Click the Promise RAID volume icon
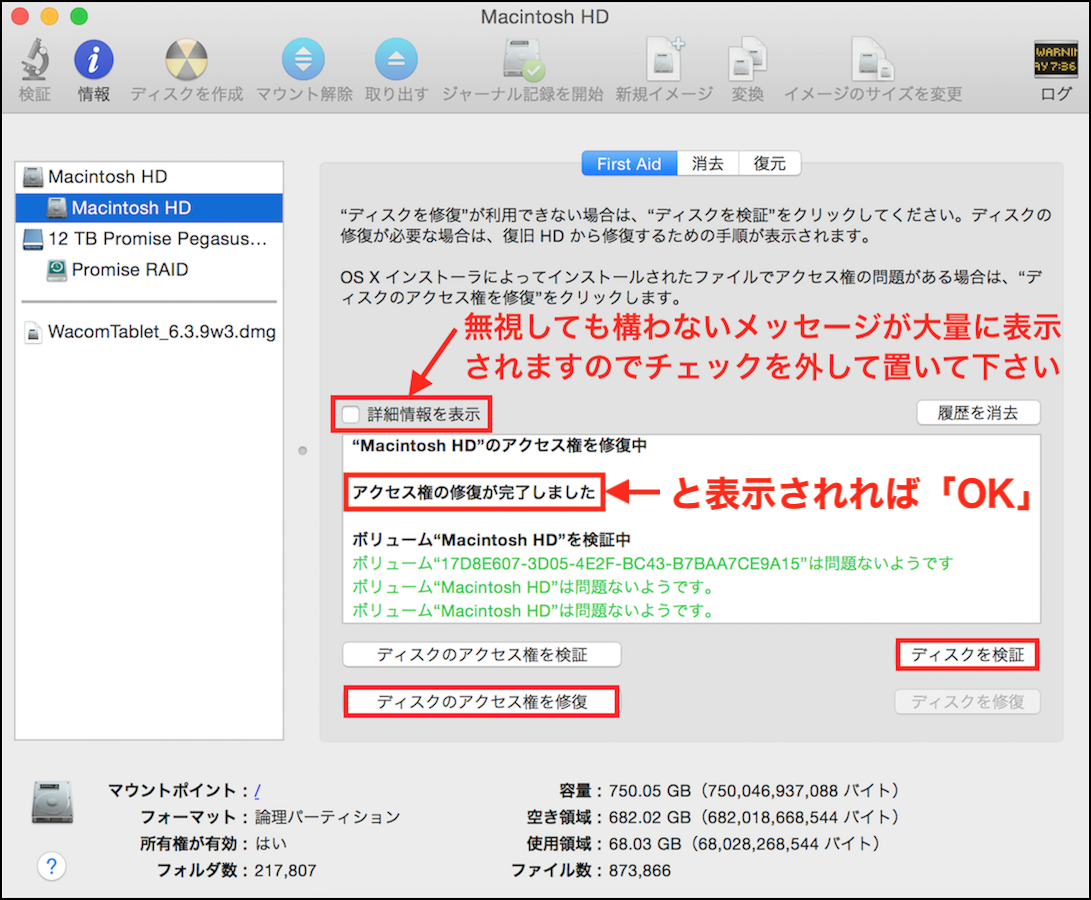This screenshot has height=900, width=1091. [56, 269]
